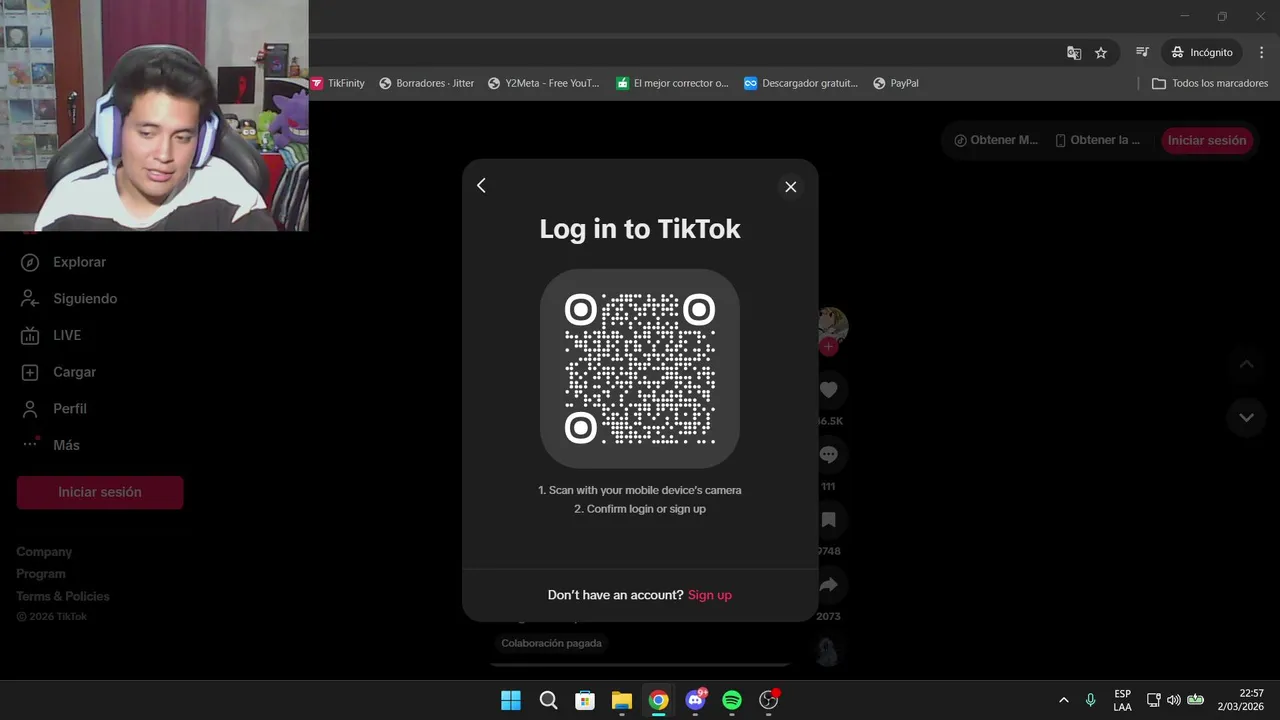Open Discord from the taskbar
Image resolution: width=1280 pixels, height=720 pixels.
(695, 700)
